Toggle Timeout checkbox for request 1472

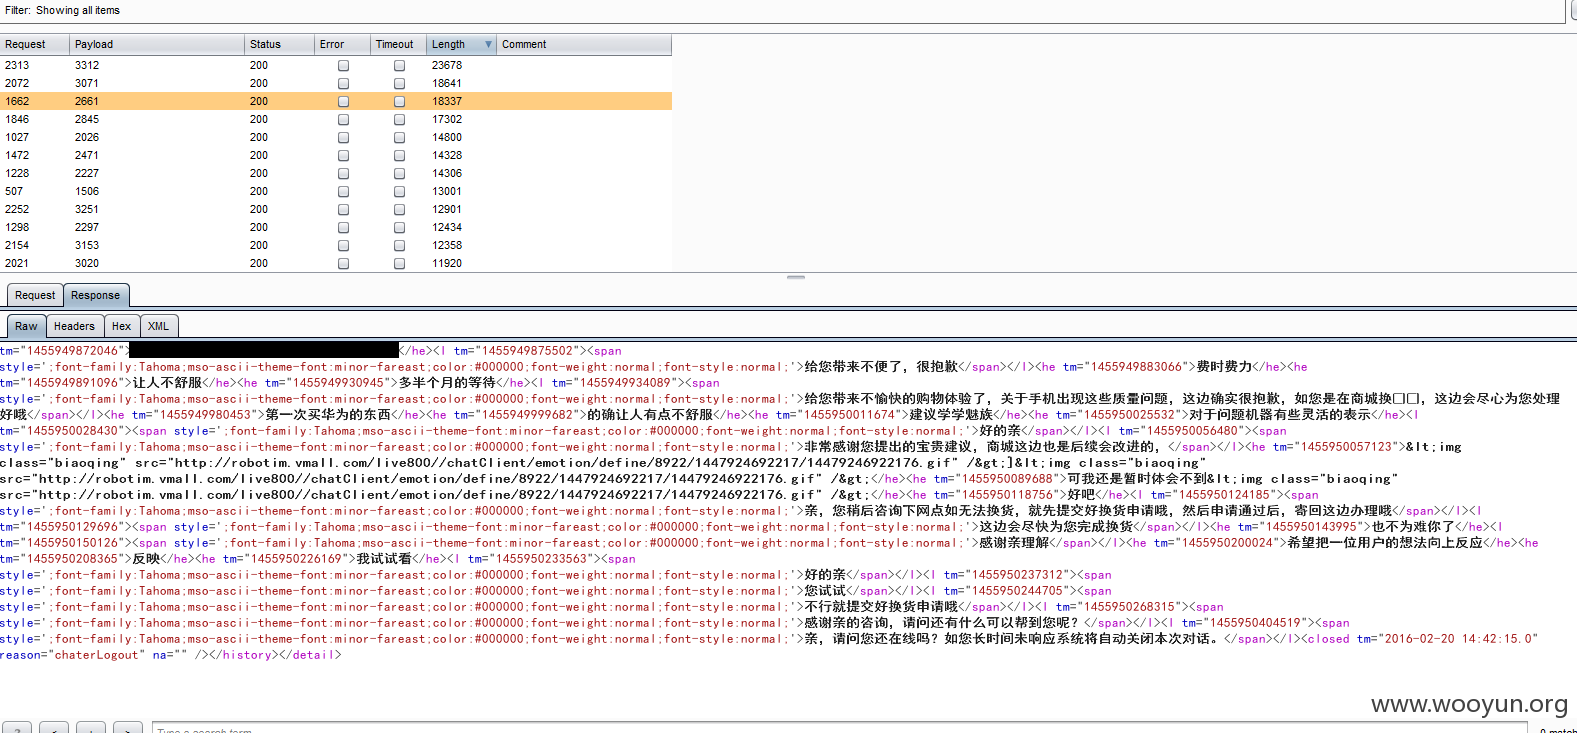(399, 155)
